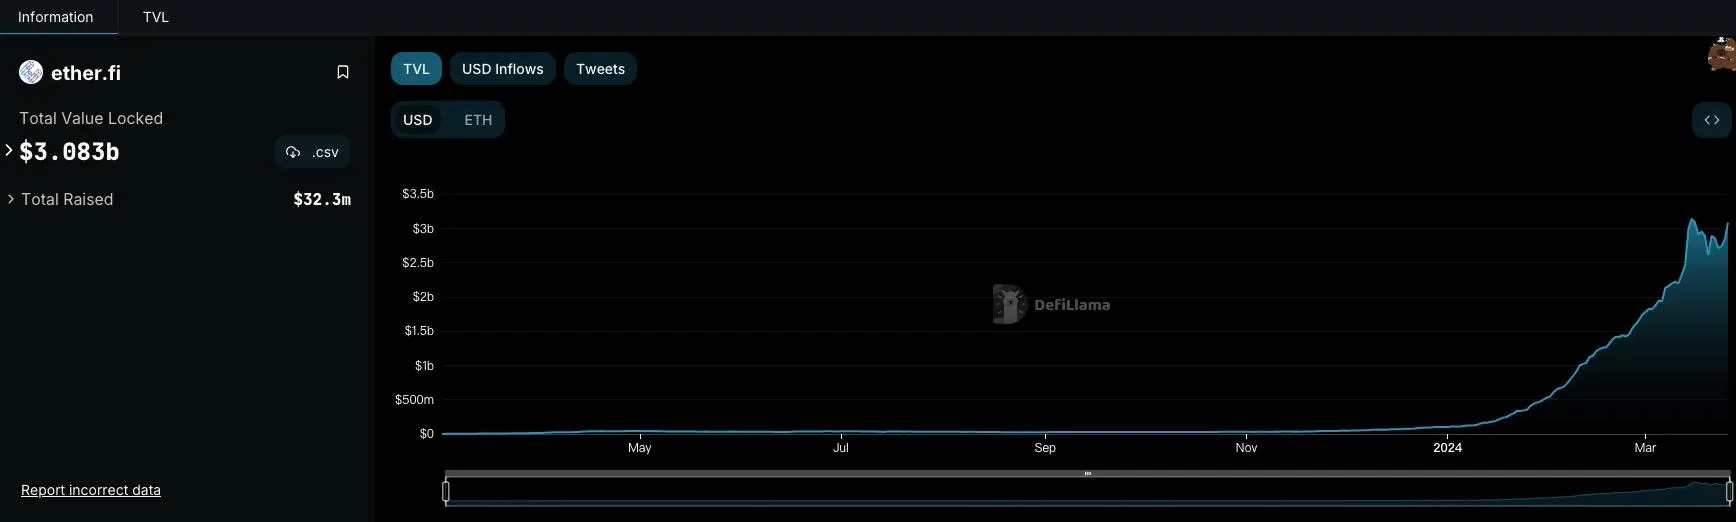Click the $3.5b y-axis label
This screenshot has height=522, width=1736.
coord(418,194)
